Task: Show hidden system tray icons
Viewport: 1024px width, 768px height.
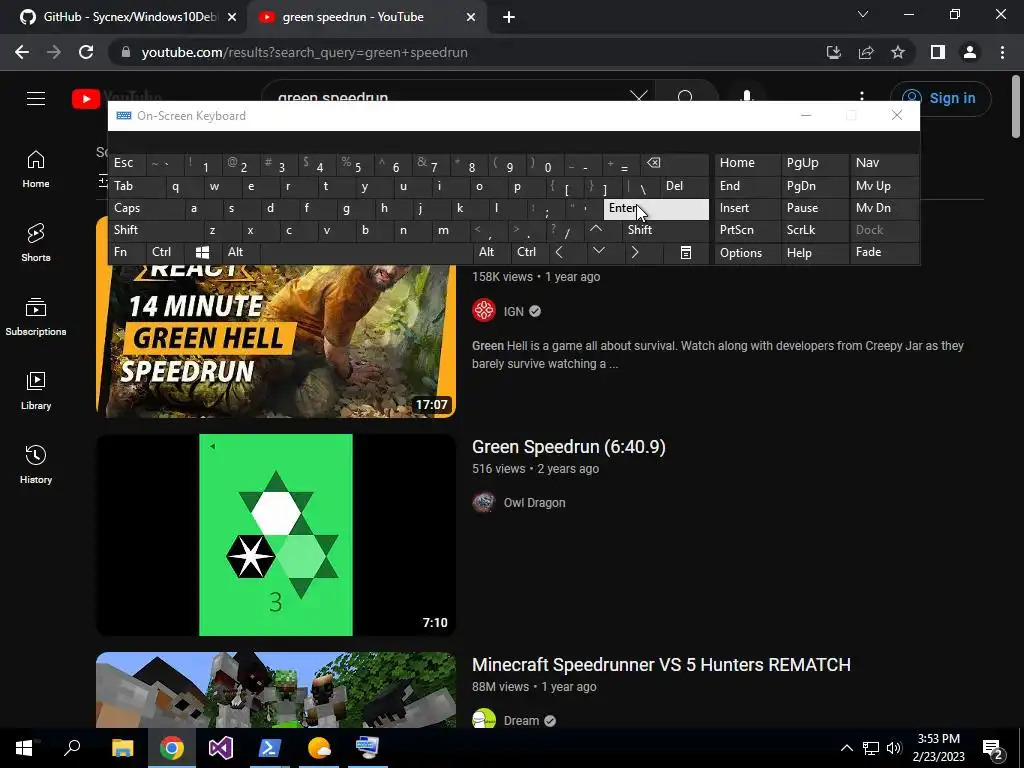Action: pos(846,748)
